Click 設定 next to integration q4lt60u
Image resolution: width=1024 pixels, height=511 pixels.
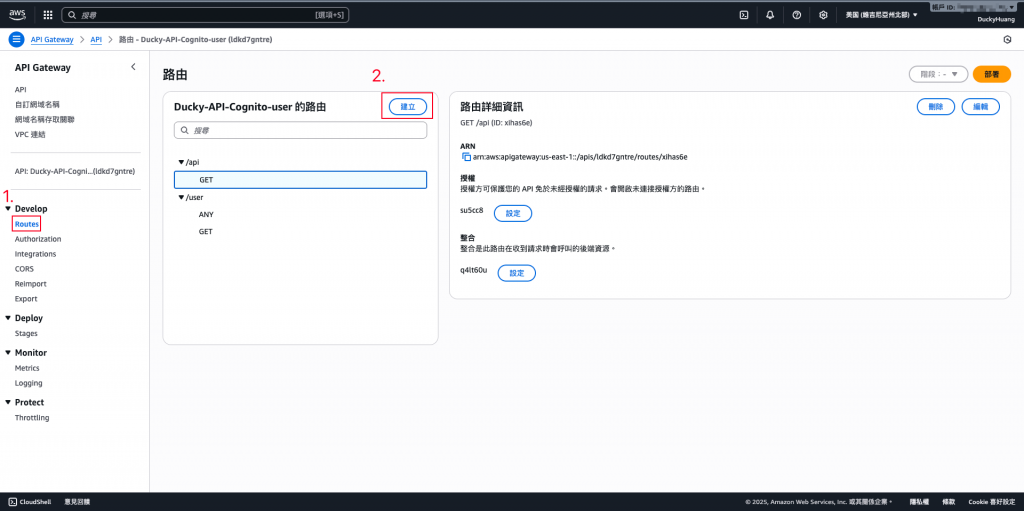(517, 273)
